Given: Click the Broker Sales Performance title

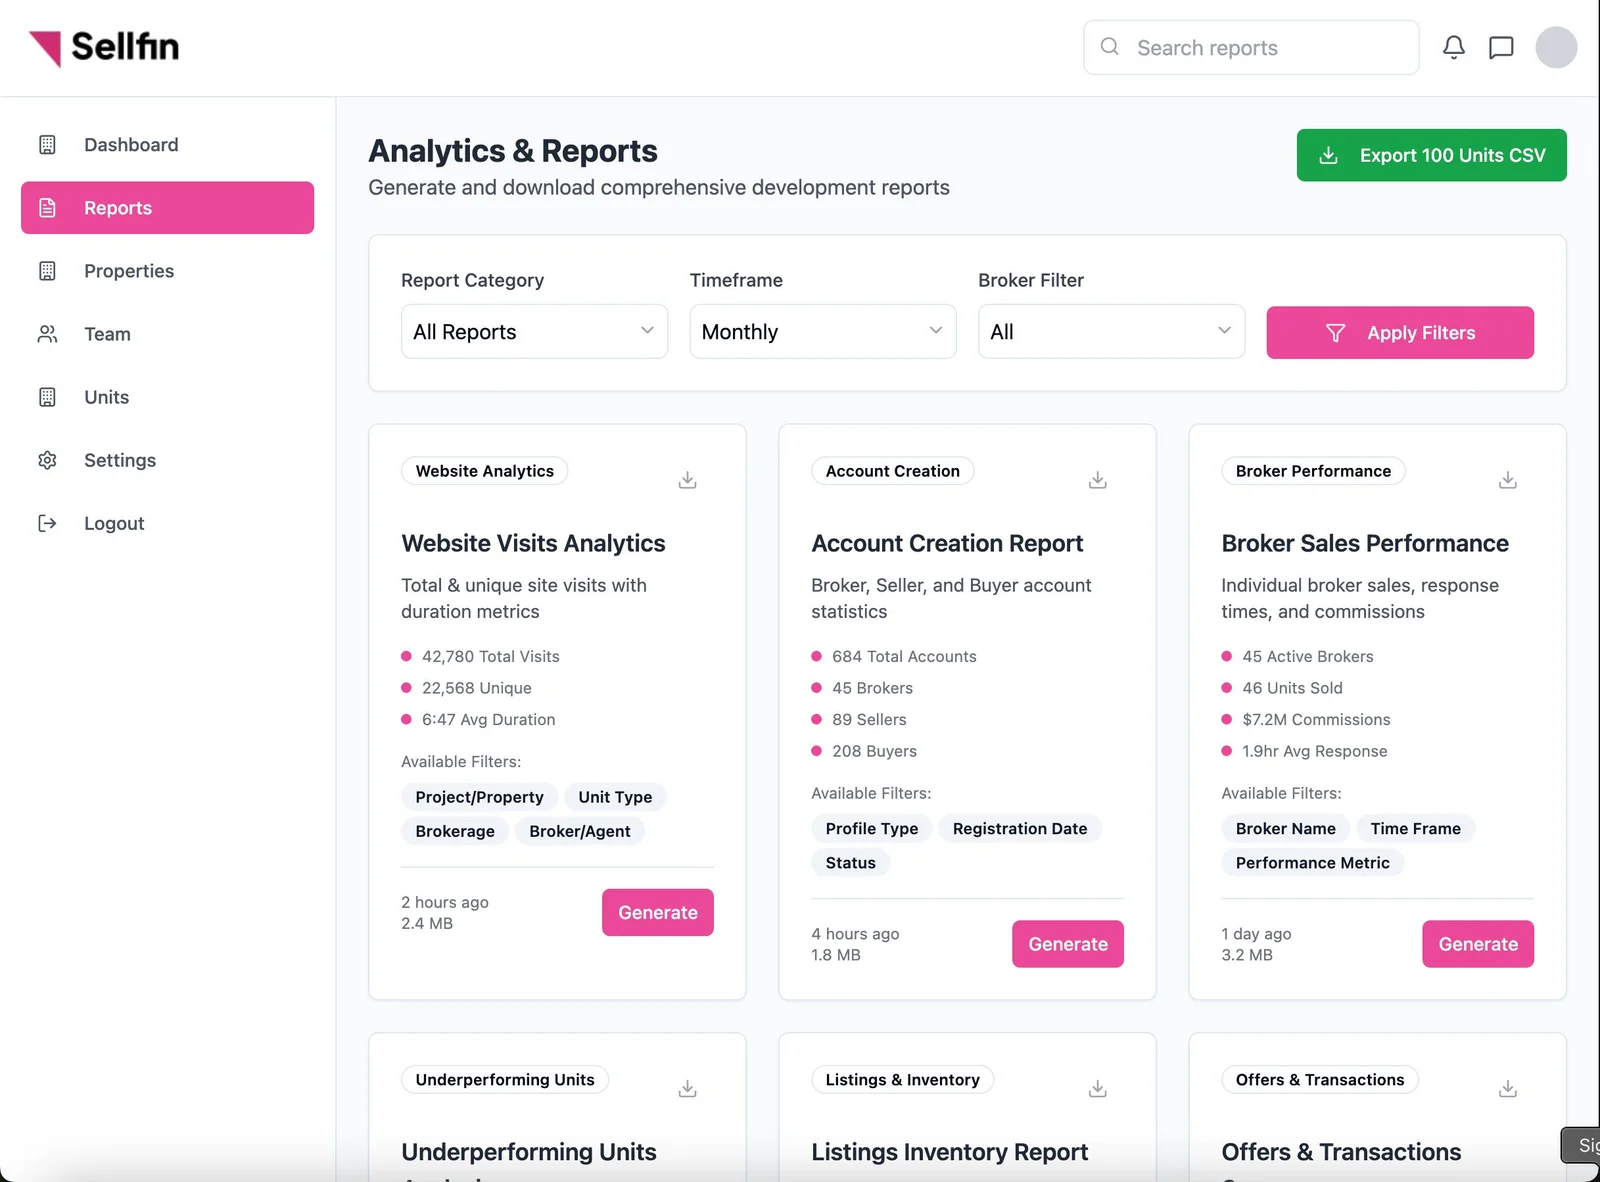Looking at the screenshot, I should tap(1365, 543).
